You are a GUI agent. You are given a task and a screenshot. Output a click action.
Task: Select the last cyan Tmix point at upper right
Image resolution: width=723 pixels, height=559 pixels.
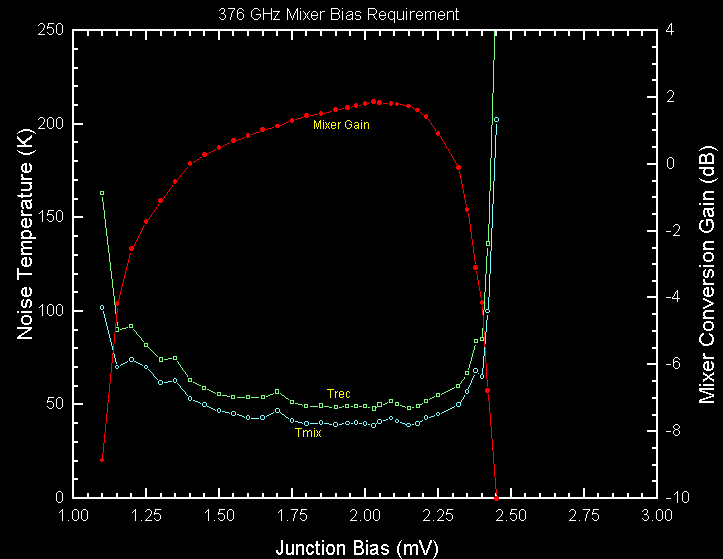[x=496, y=119]
